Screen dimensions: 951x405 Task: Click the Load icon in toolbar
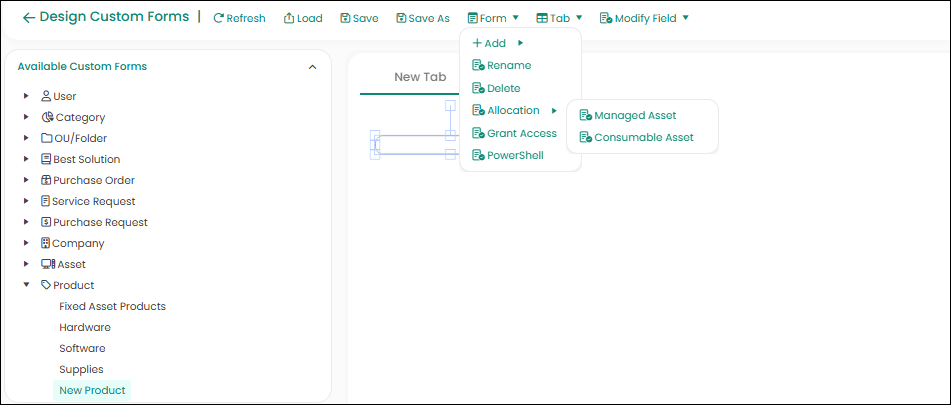point(289,18)
